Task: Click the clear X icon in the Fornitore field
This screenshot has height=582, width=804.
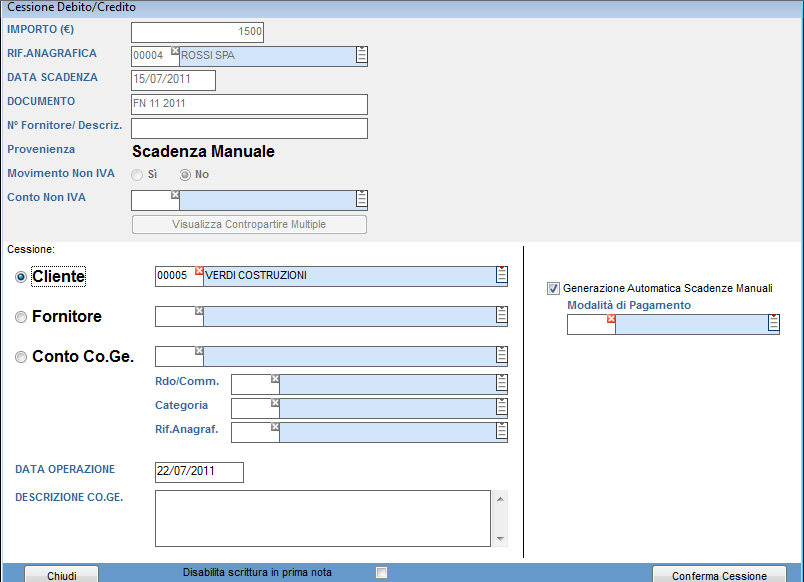Action: coord(198,311)
